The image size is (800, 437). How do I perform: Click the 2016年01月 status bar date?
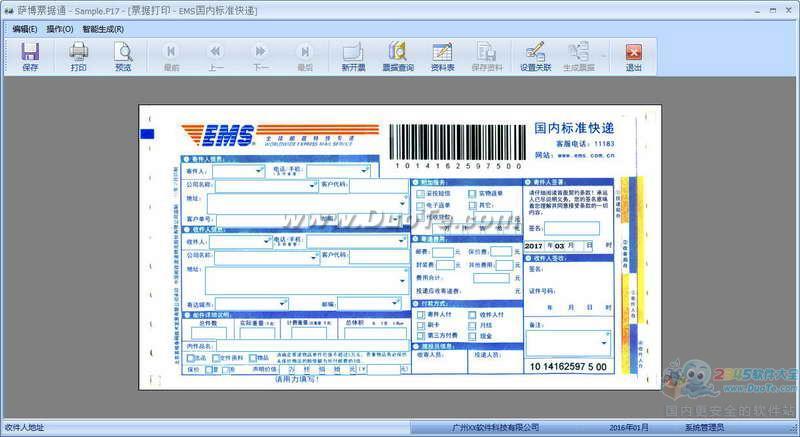coord(629,427)
